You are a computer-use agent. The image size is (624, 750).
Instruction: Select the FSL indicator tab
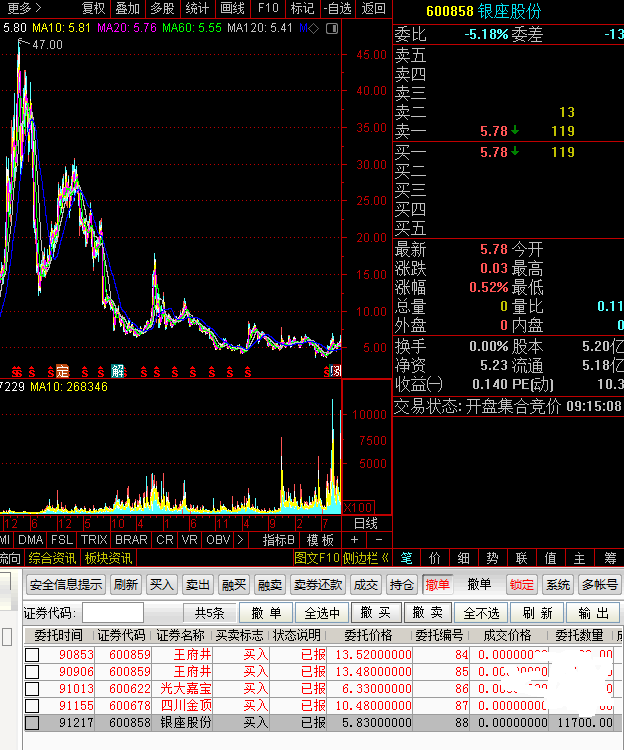tap(62, 540)
